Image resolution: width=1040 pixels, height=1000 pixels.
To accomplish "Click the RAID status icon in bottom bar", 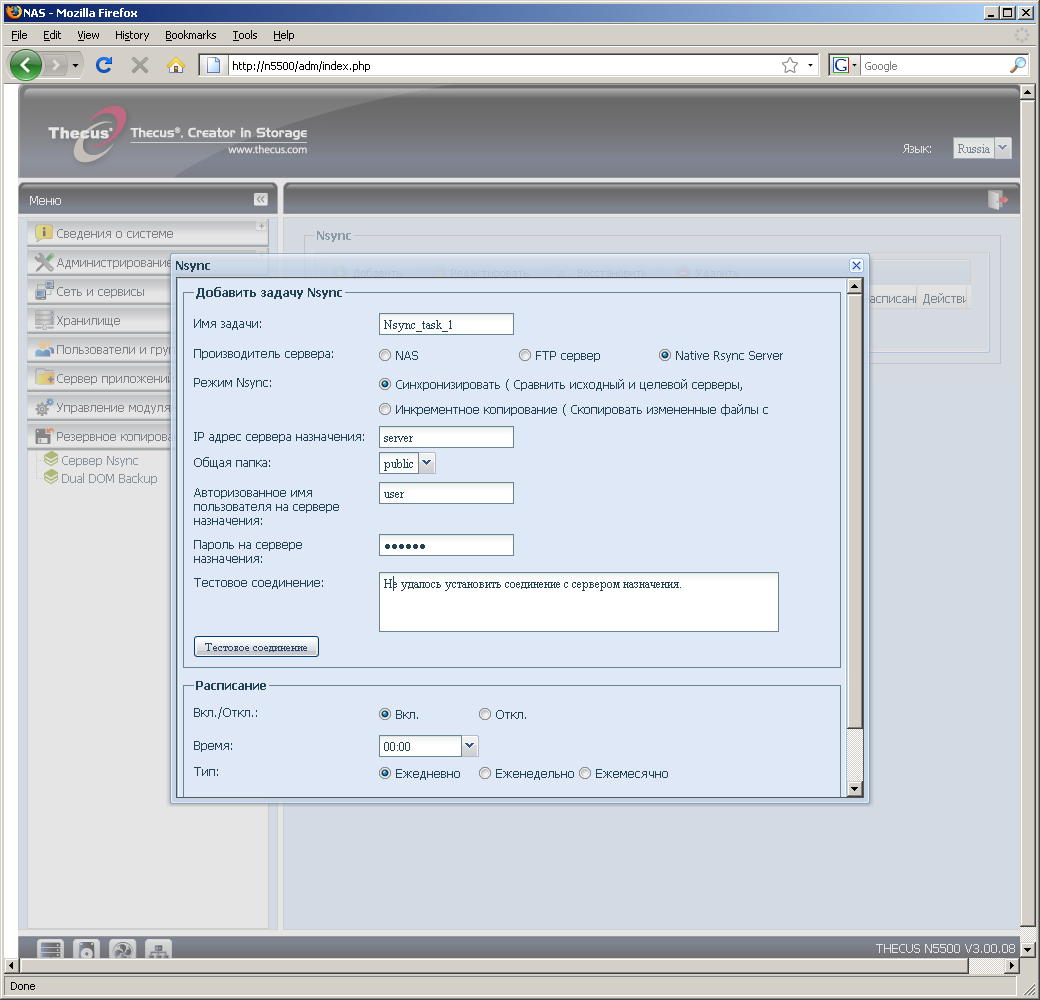I will tap(51, 950).
